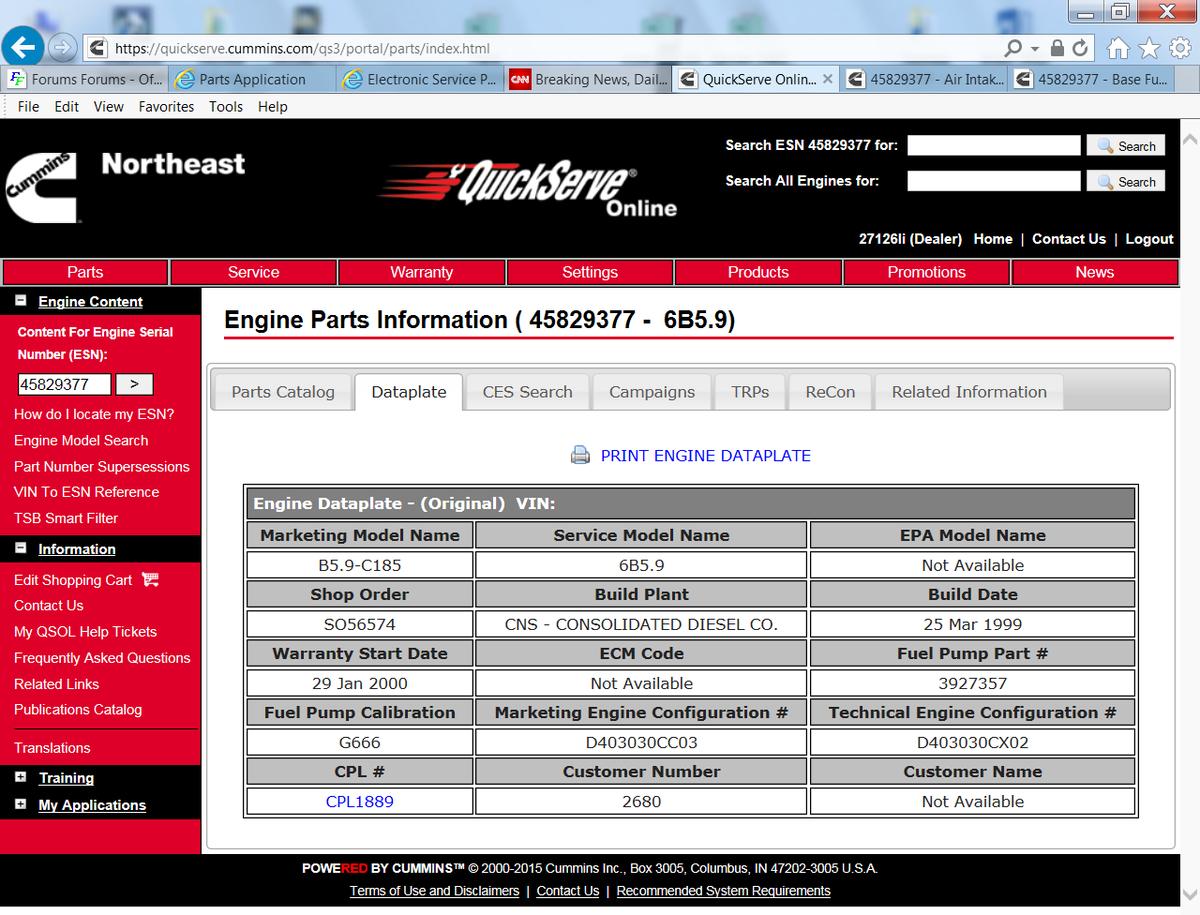The image size is (1200, 915).
Task: Switch to Breaking News browser tab
Action: (589, 79)
